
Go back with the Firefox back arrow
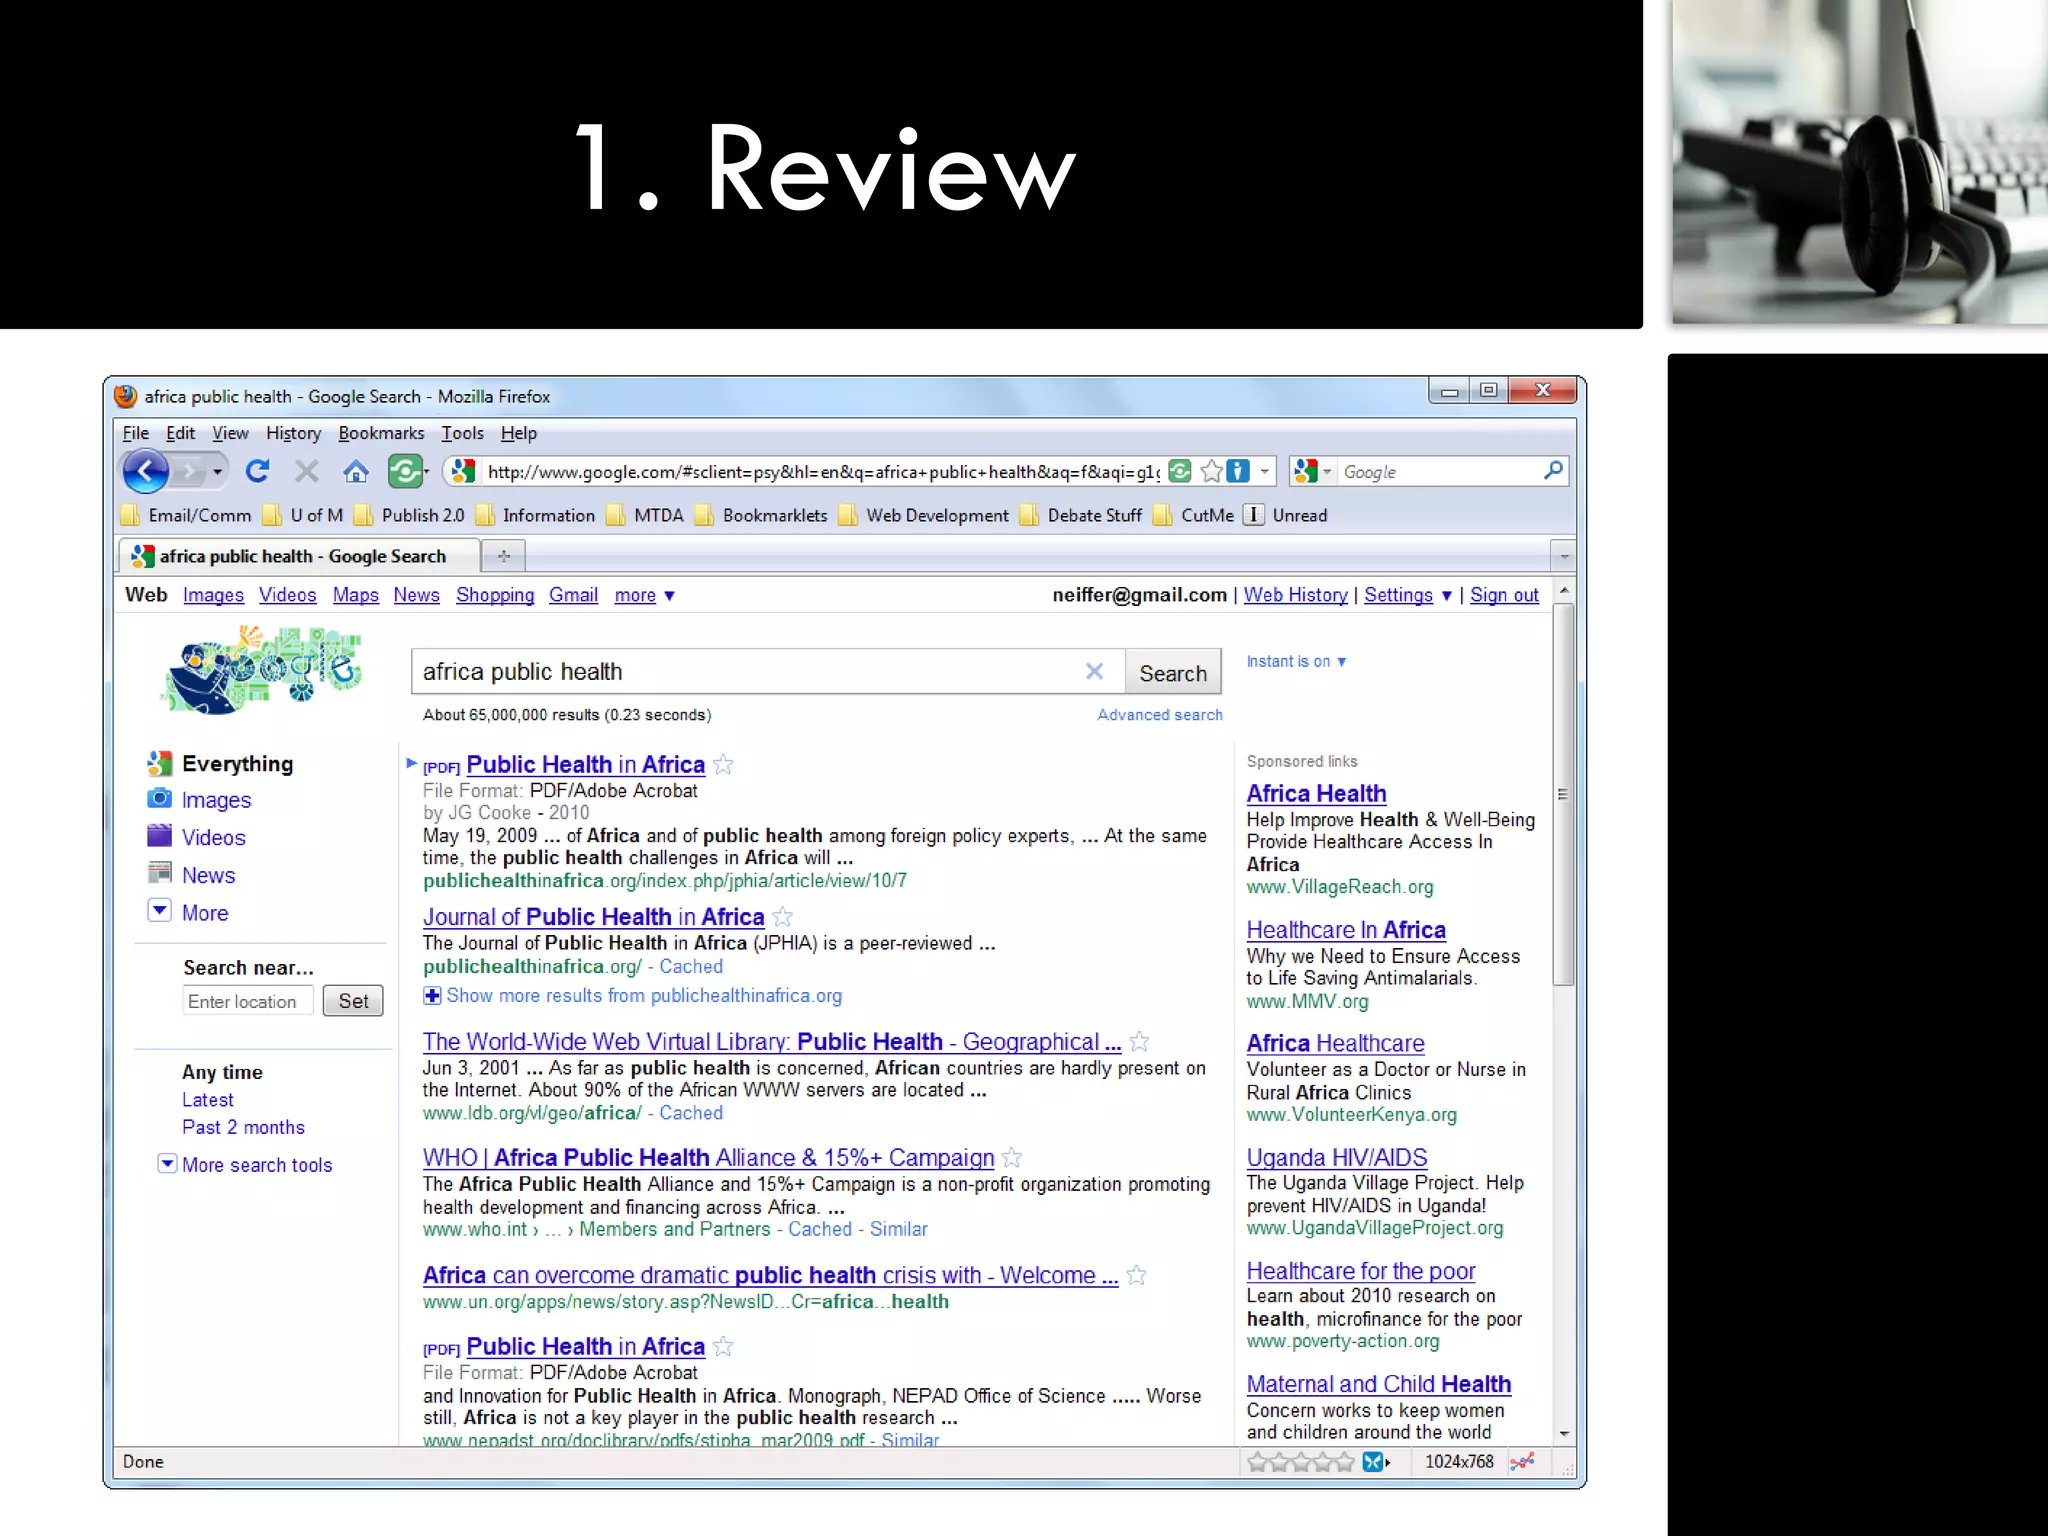coord(146,471)
